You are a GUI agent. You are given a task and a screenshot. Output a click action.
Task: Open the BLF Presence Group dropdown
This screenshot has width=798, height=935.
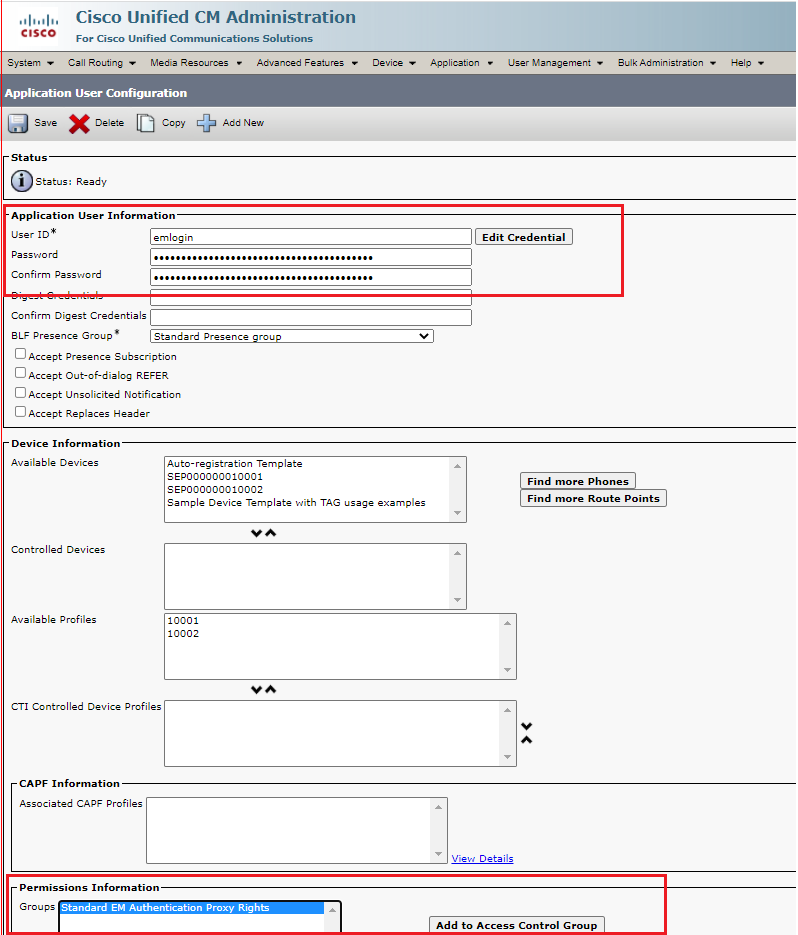pos(292,336)
